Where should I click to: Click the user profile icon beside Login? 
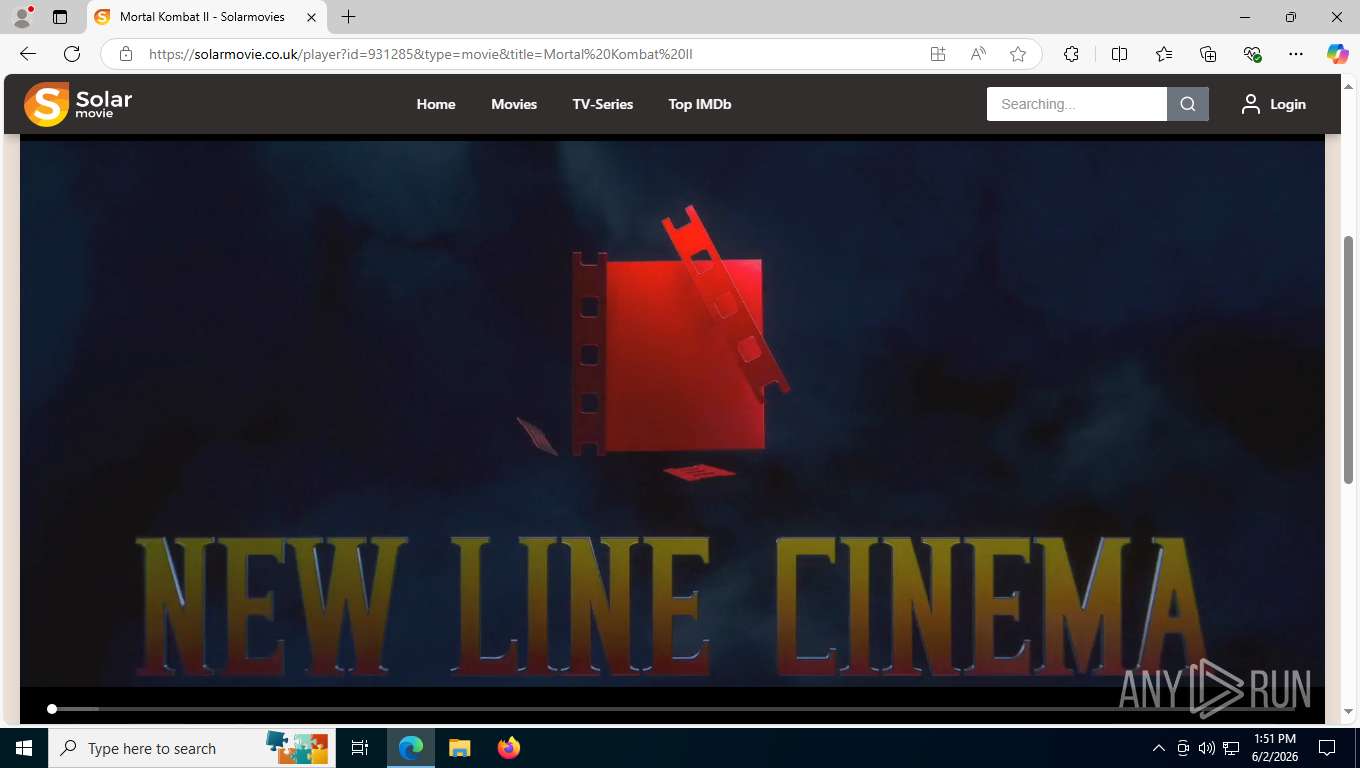pyautogui.click(x=1251, y=104)
